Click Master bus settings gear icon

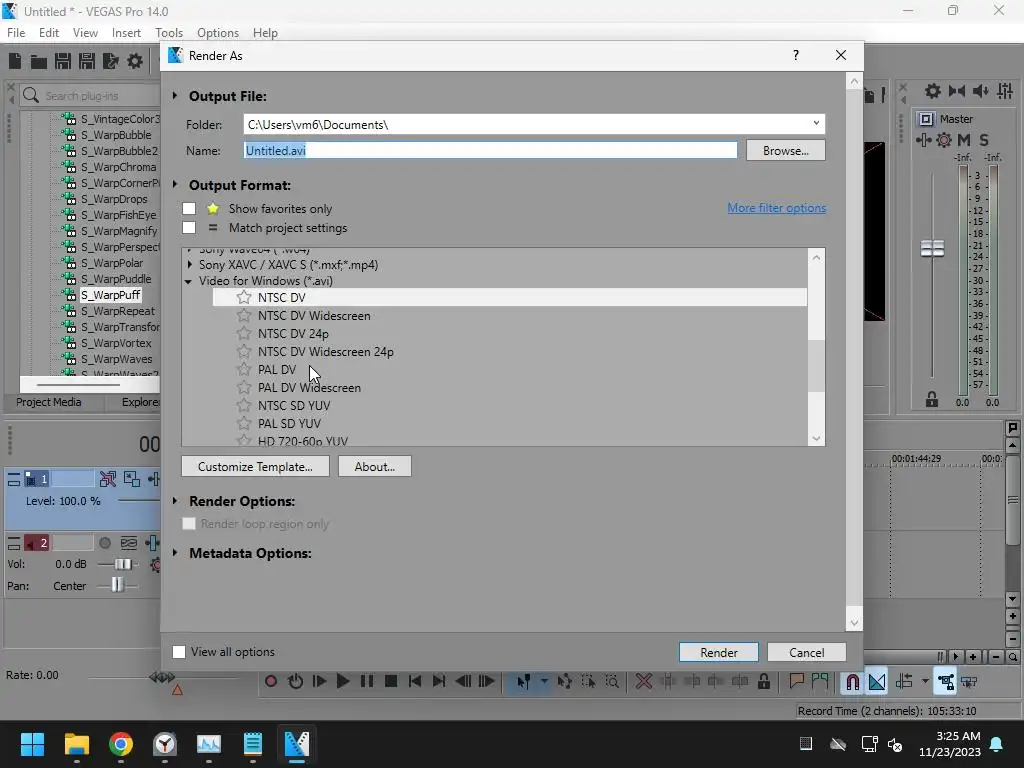click(933, 91)
